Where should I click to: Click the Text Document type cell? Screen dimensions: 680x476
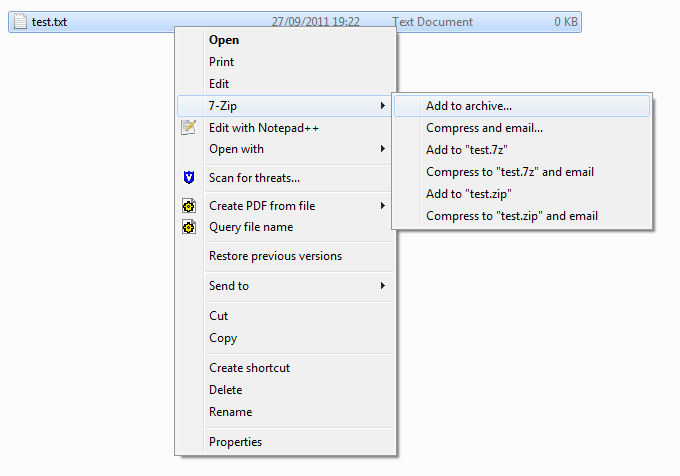point(432,22)
